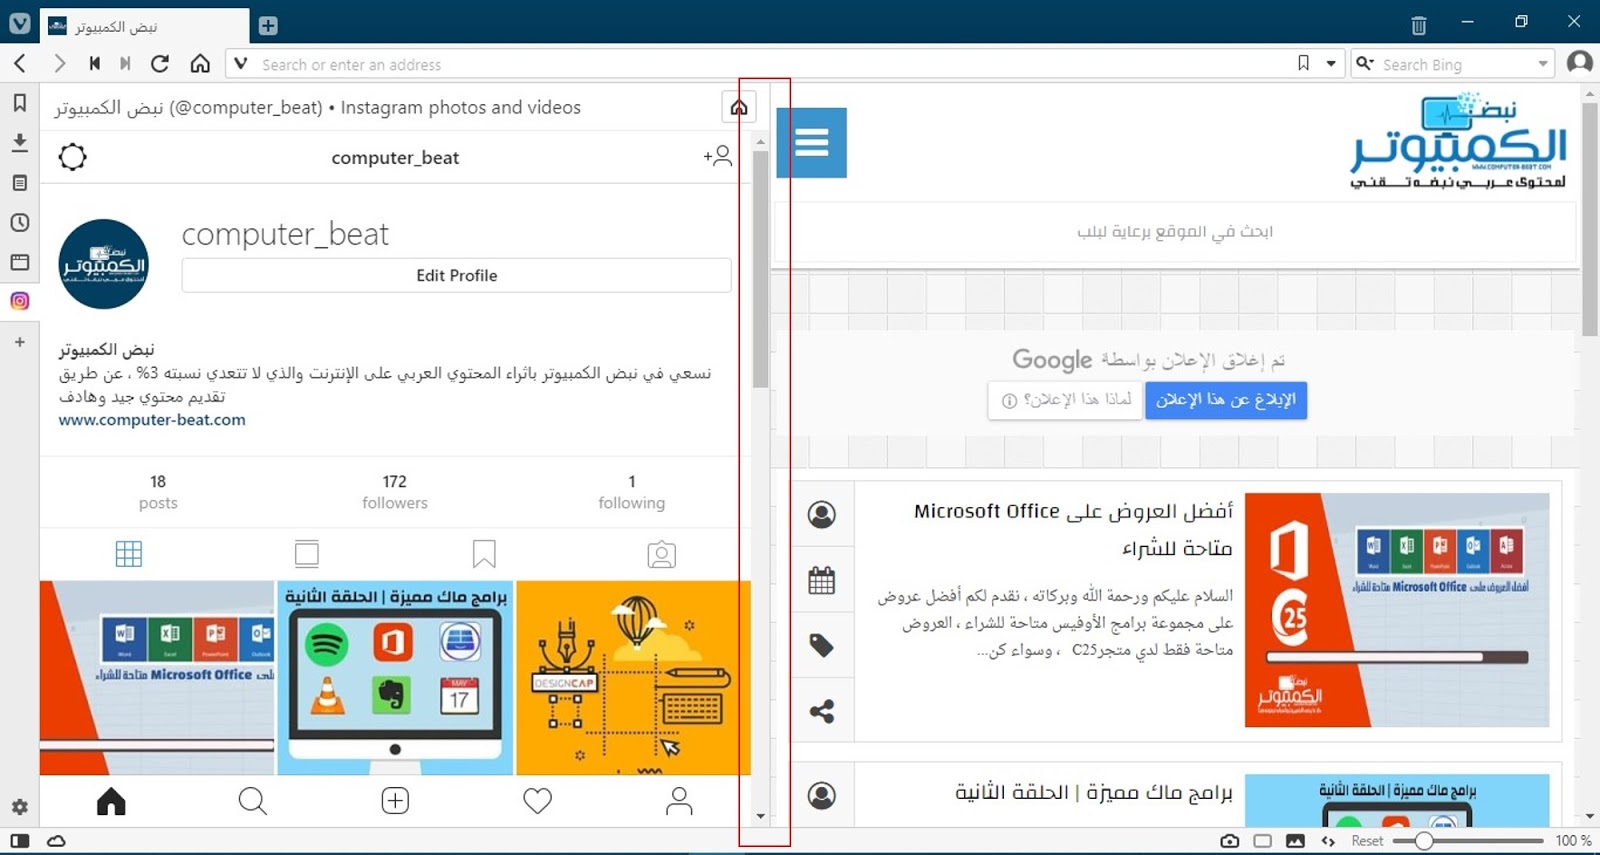Focus the website search field
The image size is (1600, 855).
(1175, 232)
